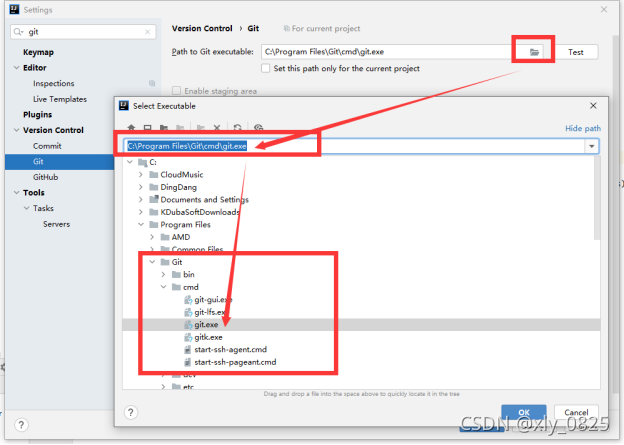Open Plugins settings page
Viewport: 624px width, 445px height.
pos(37,115)
